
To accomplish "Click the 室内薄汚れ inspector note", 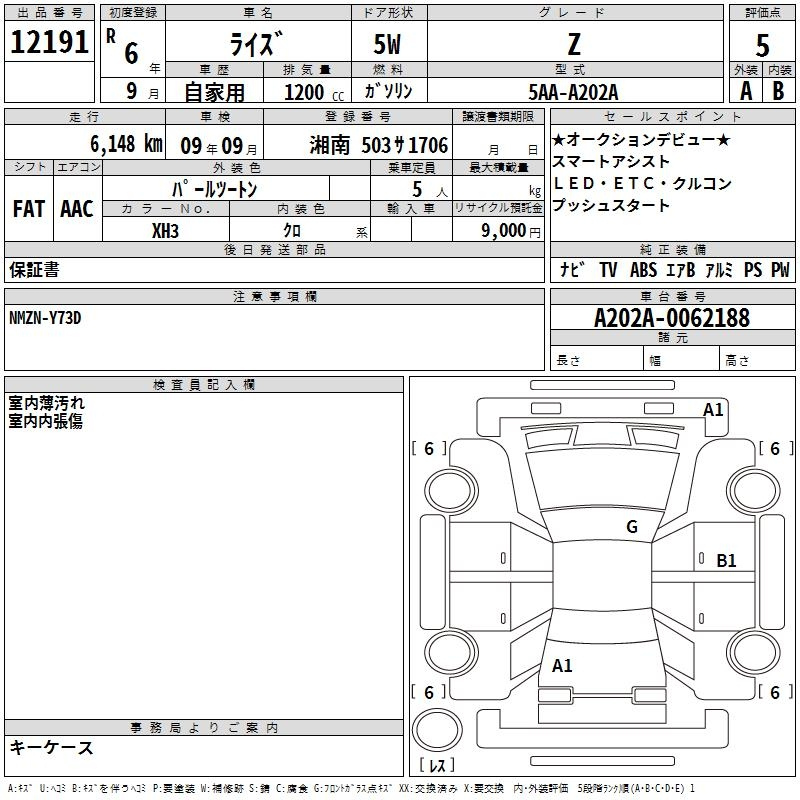I will point(47,403).
